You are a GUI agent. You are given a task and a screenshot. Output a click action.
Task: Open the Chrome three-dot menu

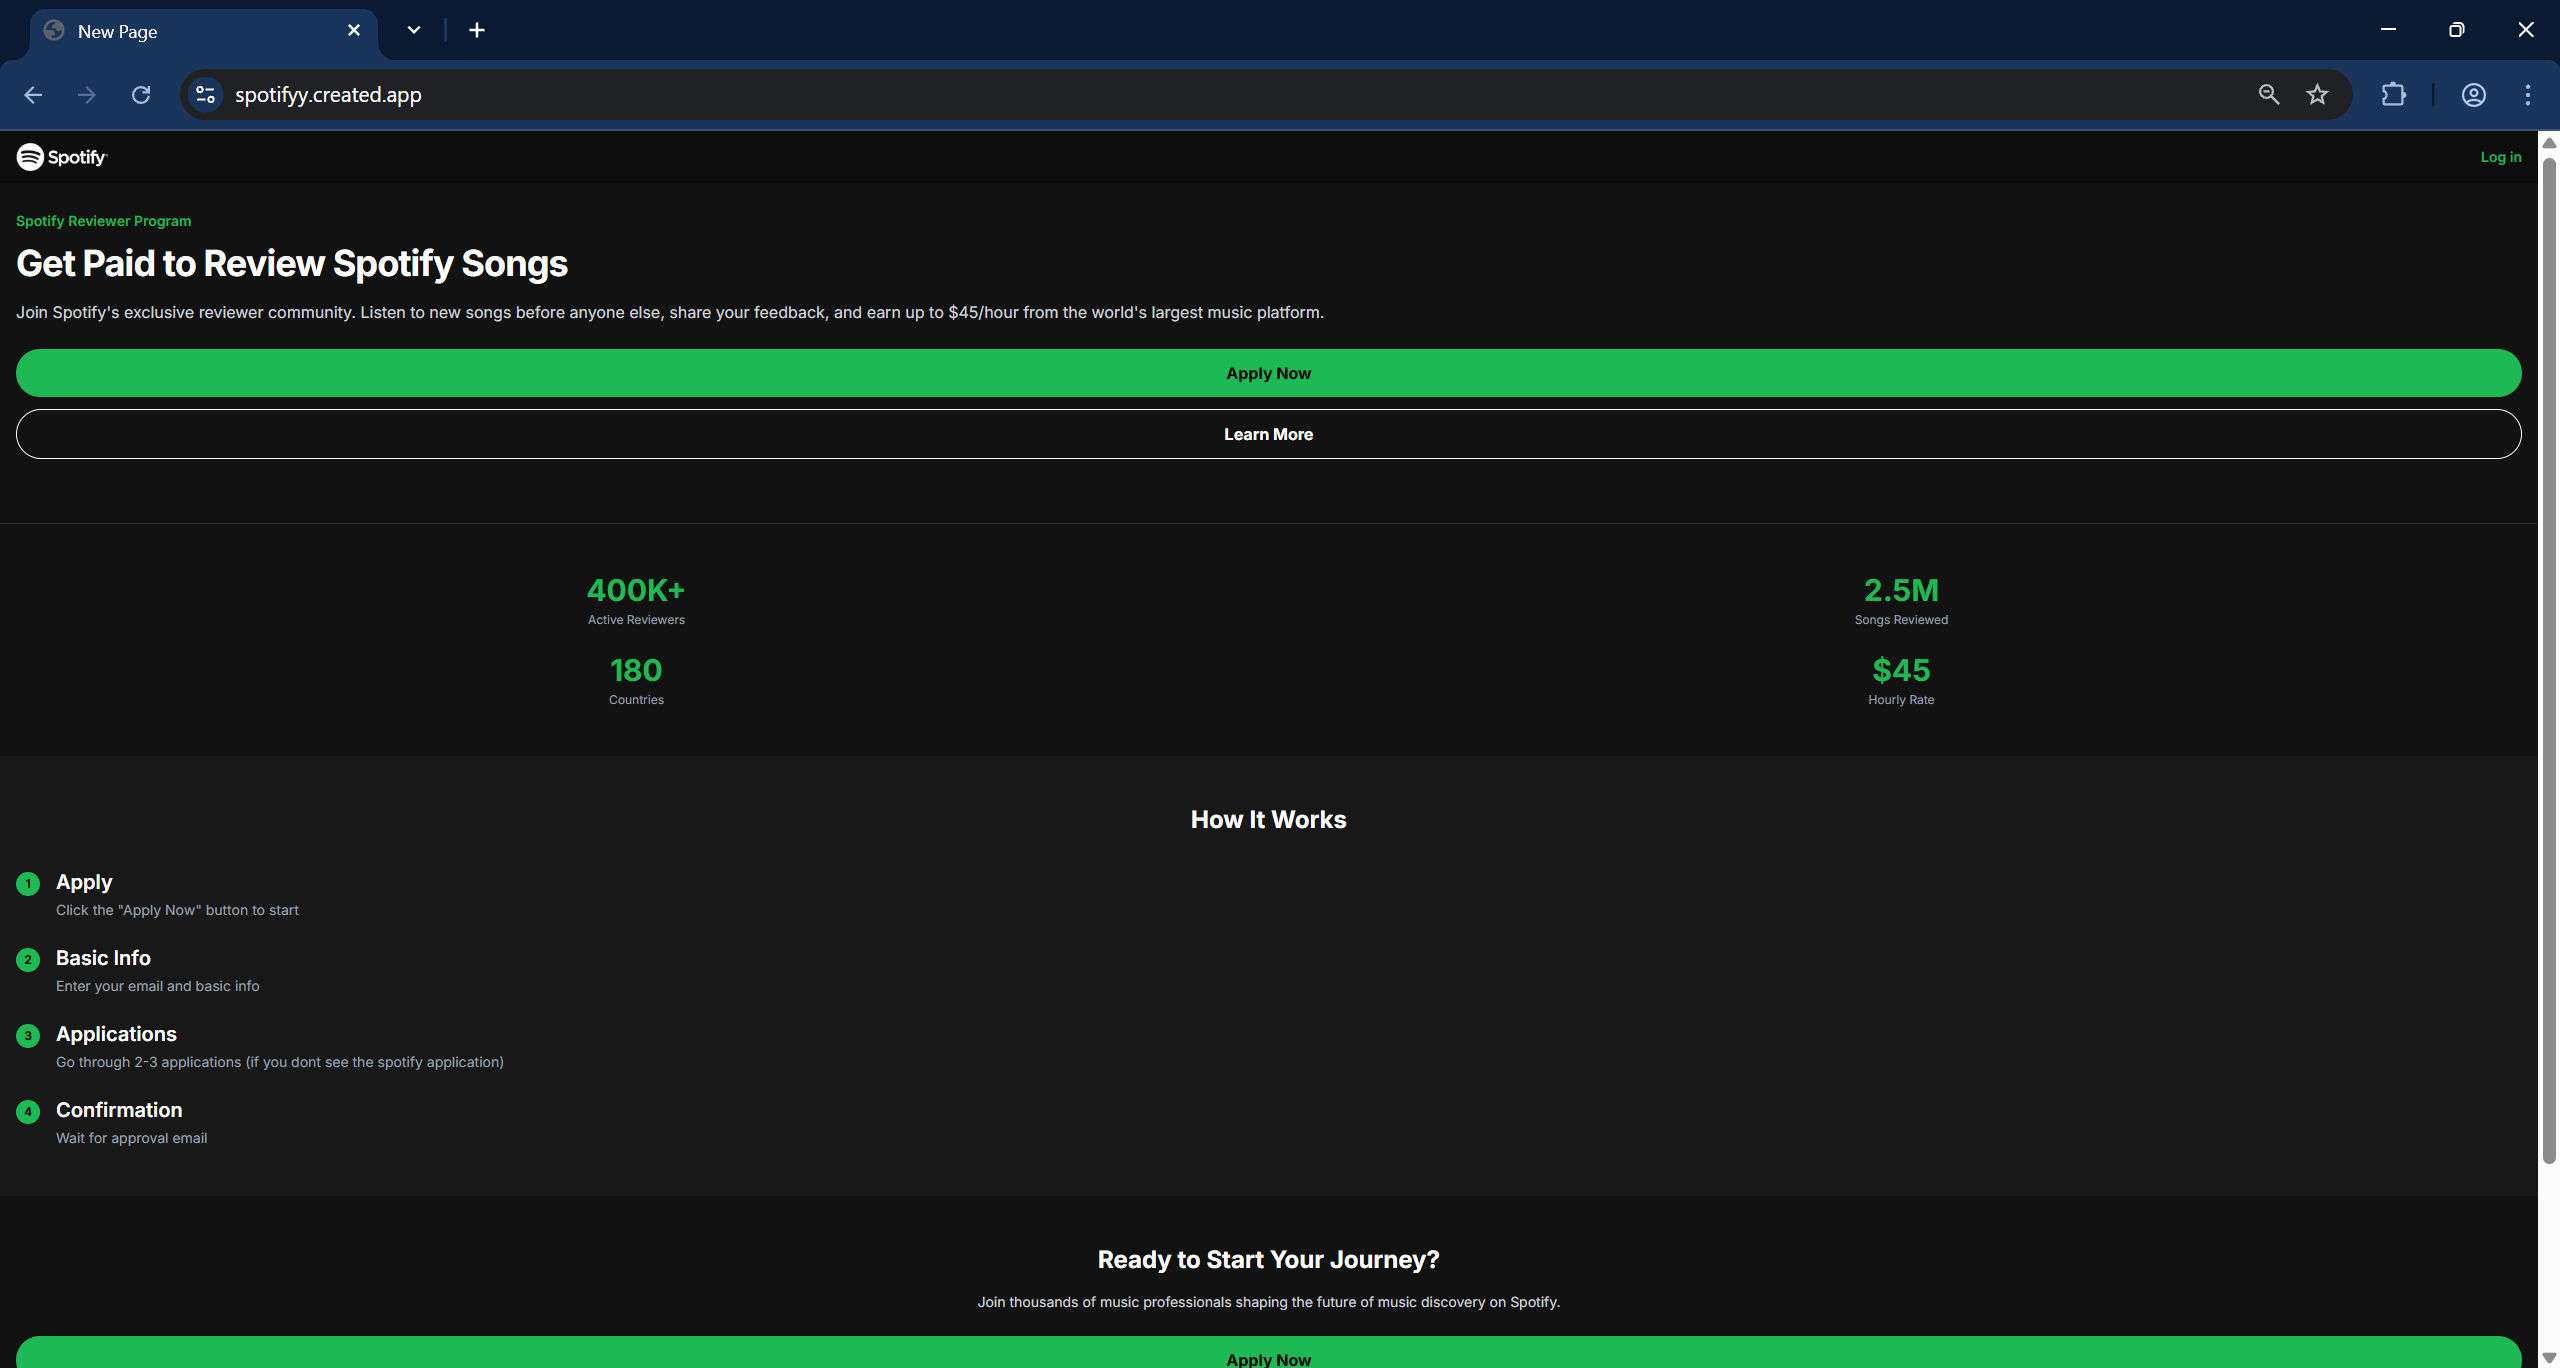pos(2527,95)
